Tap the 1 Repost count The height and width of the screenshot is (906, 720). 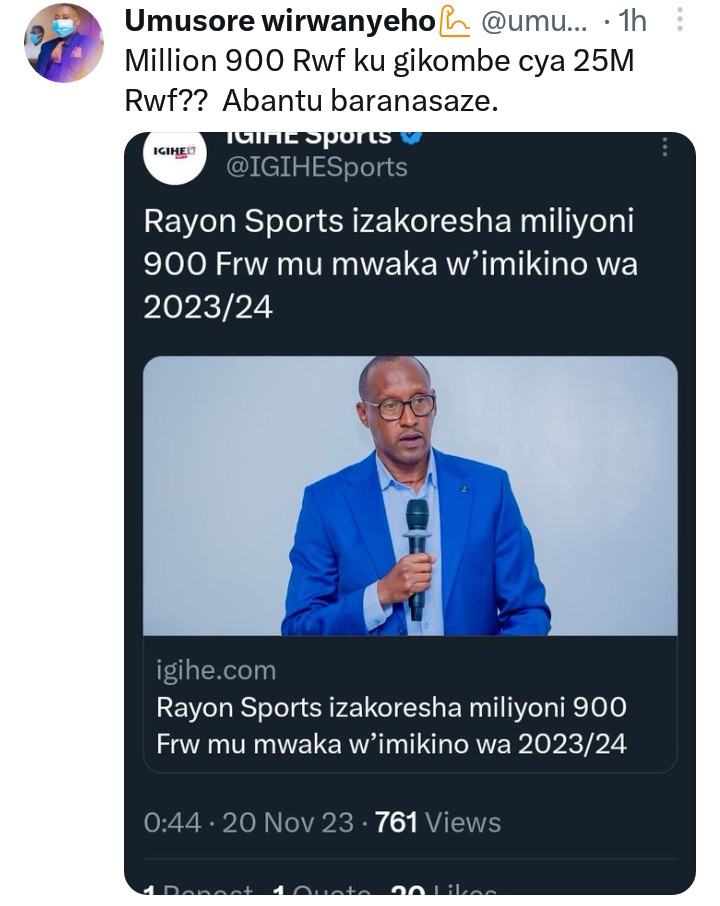(x=198, y=888)
